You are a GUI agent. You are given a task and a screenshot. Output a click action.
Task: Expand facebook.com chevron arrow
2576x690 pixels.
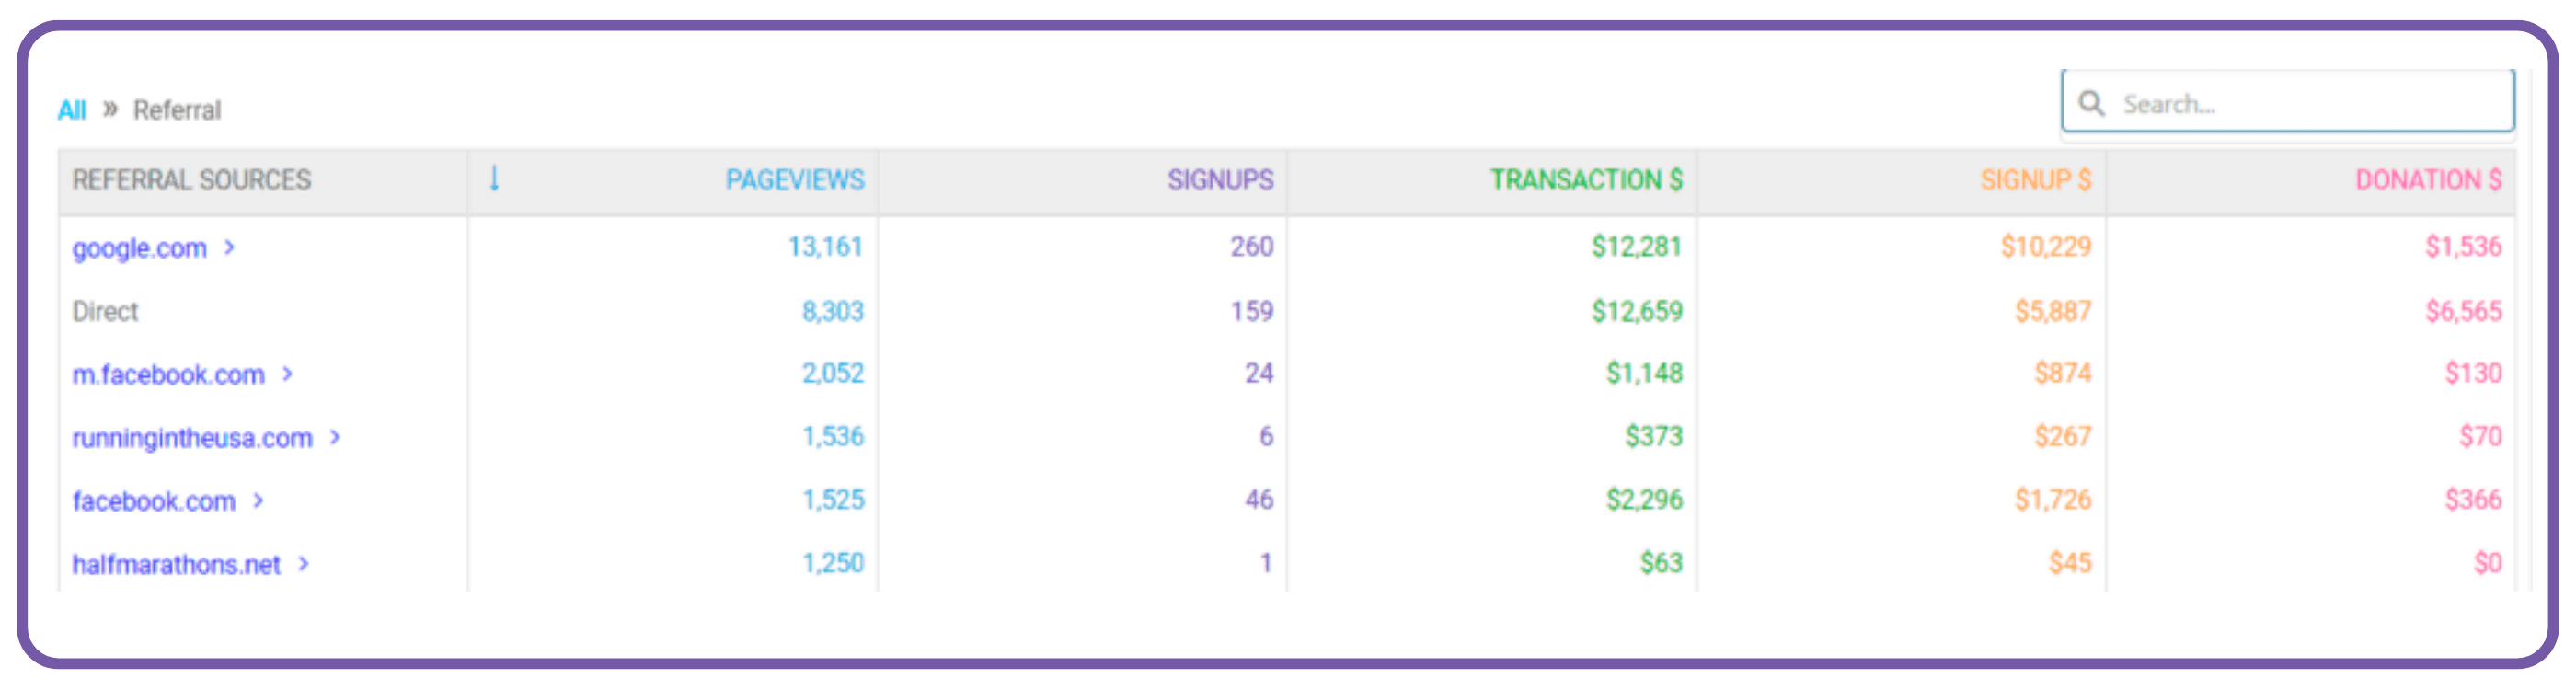pos(259,500)
